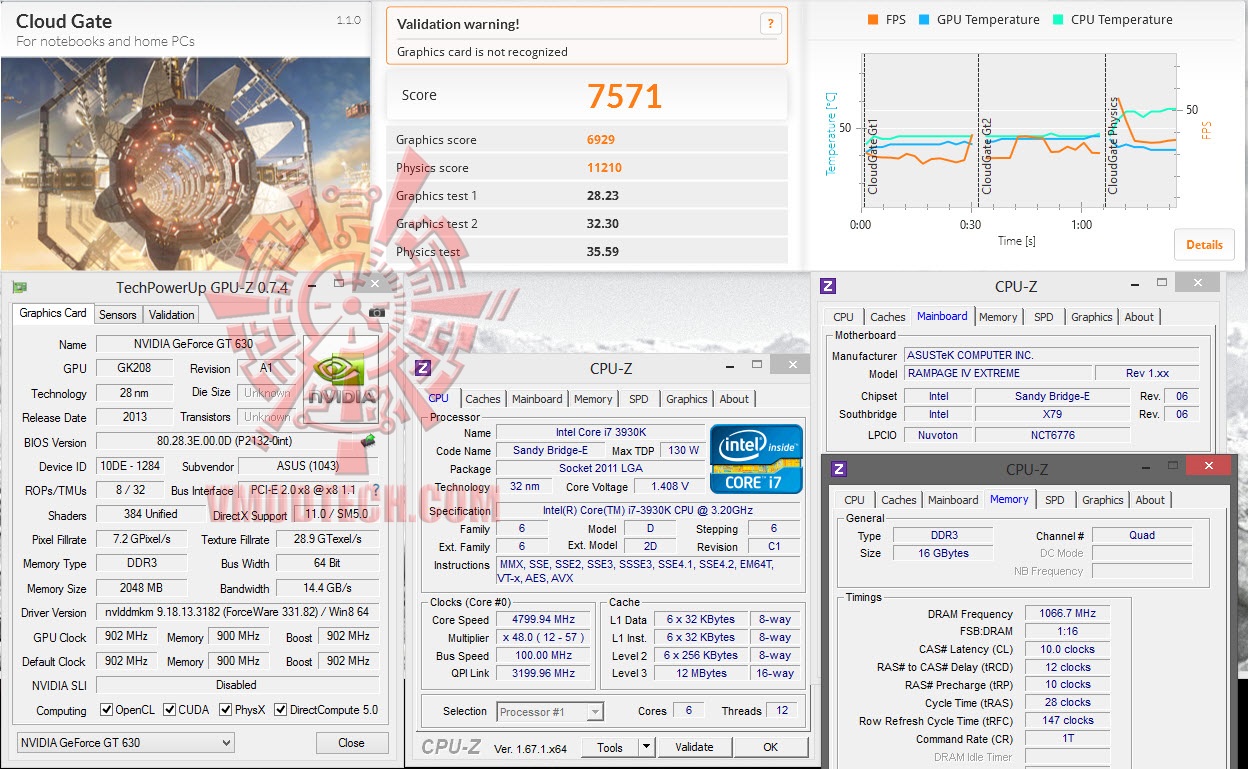1248x769 pixels.
Task: Open the NVIDIA GeForce GT 630 GPU dropdown
Action: coord(126,743)
